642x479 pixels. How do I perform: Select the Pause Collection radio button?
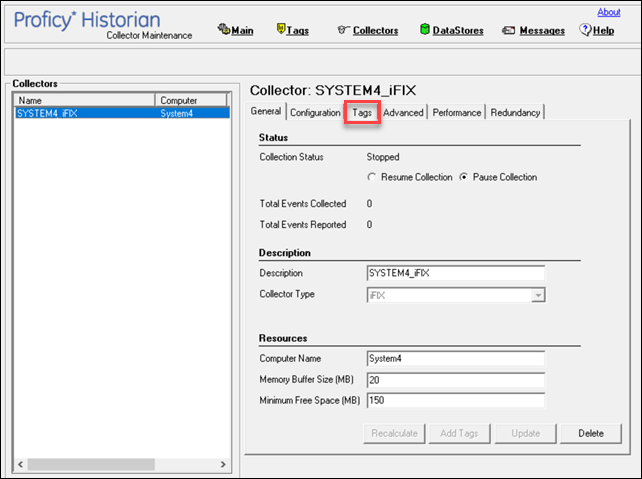pyautogui.click(x=463, y=177)
